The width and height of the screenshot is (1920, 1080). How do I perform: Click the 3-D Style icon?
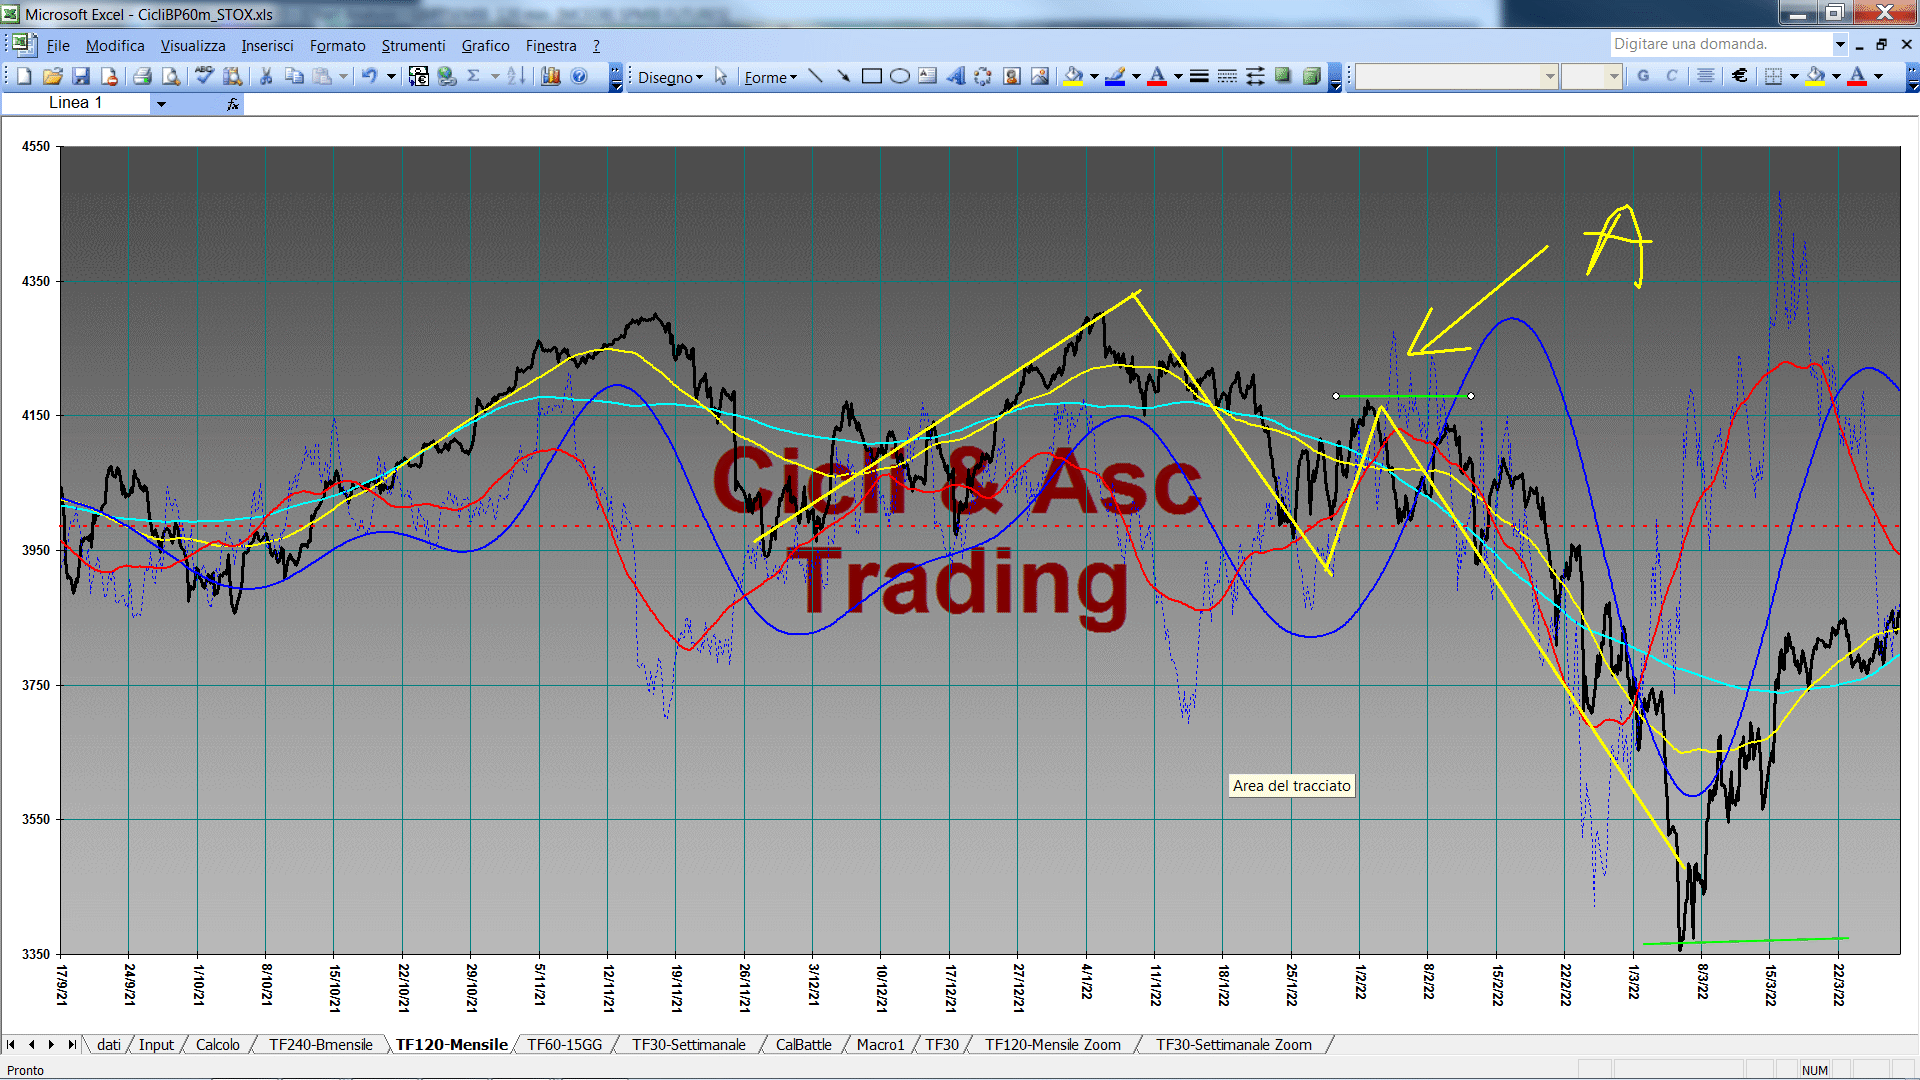click(x=1311, y=76)
